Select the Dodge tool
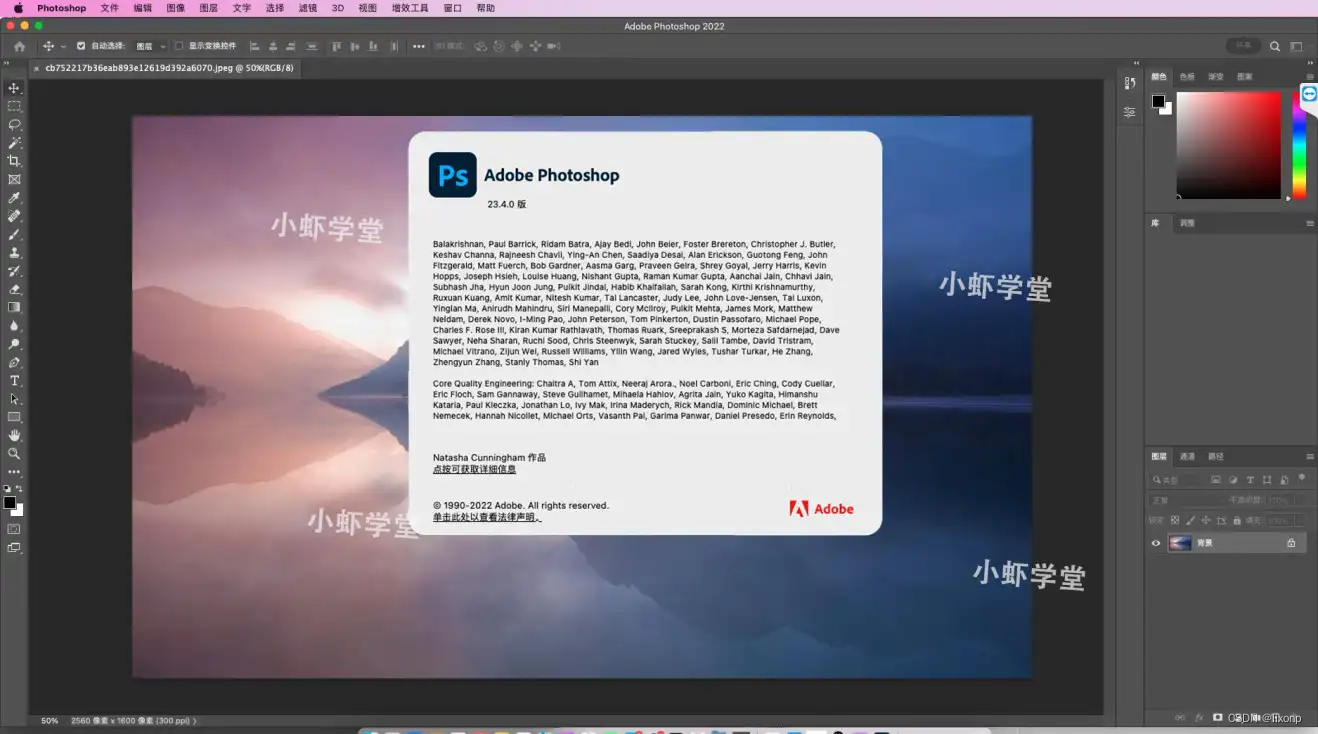The image size is (1318, 734). coord(14,344)
